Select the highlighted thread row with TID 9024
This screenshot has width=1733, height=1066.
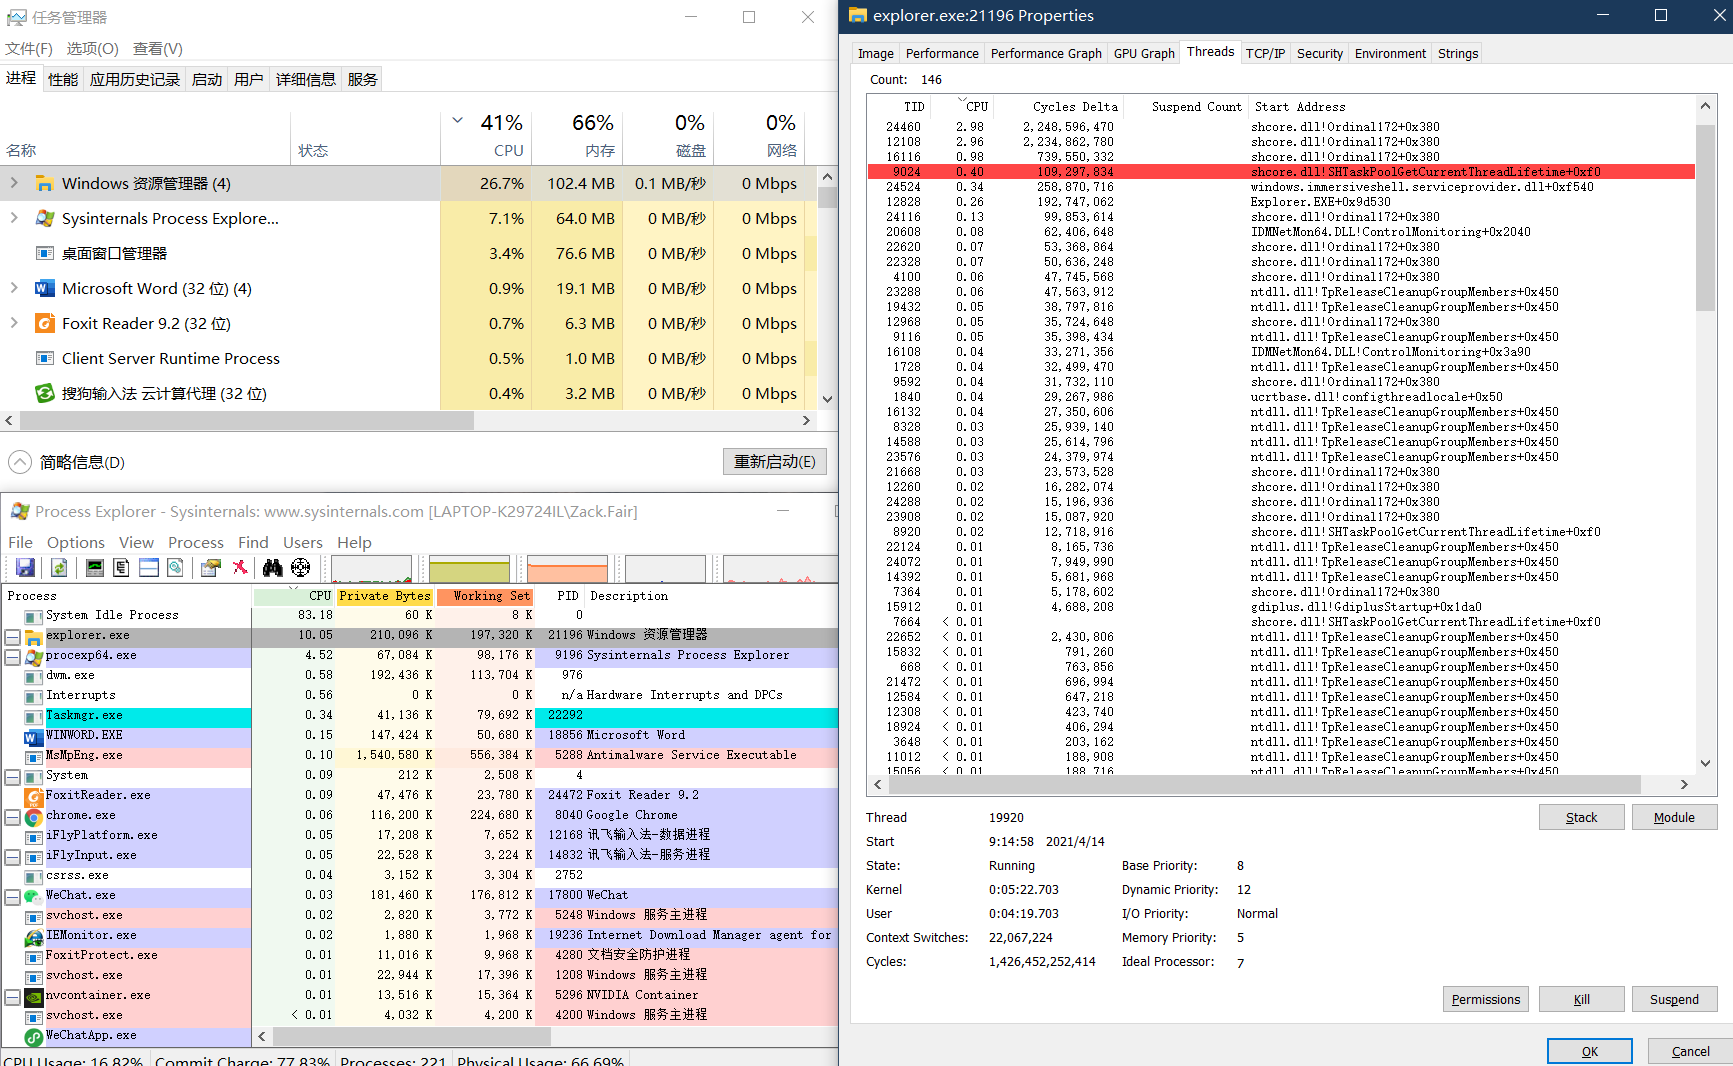[x=1281, y=172]
